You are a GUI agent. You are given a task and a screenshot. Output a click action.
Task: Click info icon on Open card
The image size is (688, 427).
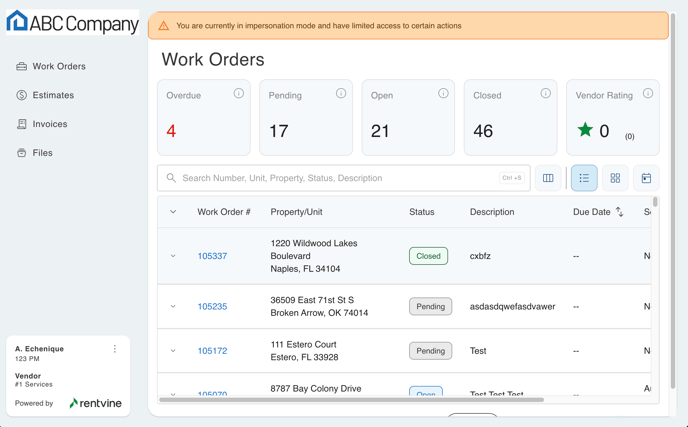click(x=443, y=94)
